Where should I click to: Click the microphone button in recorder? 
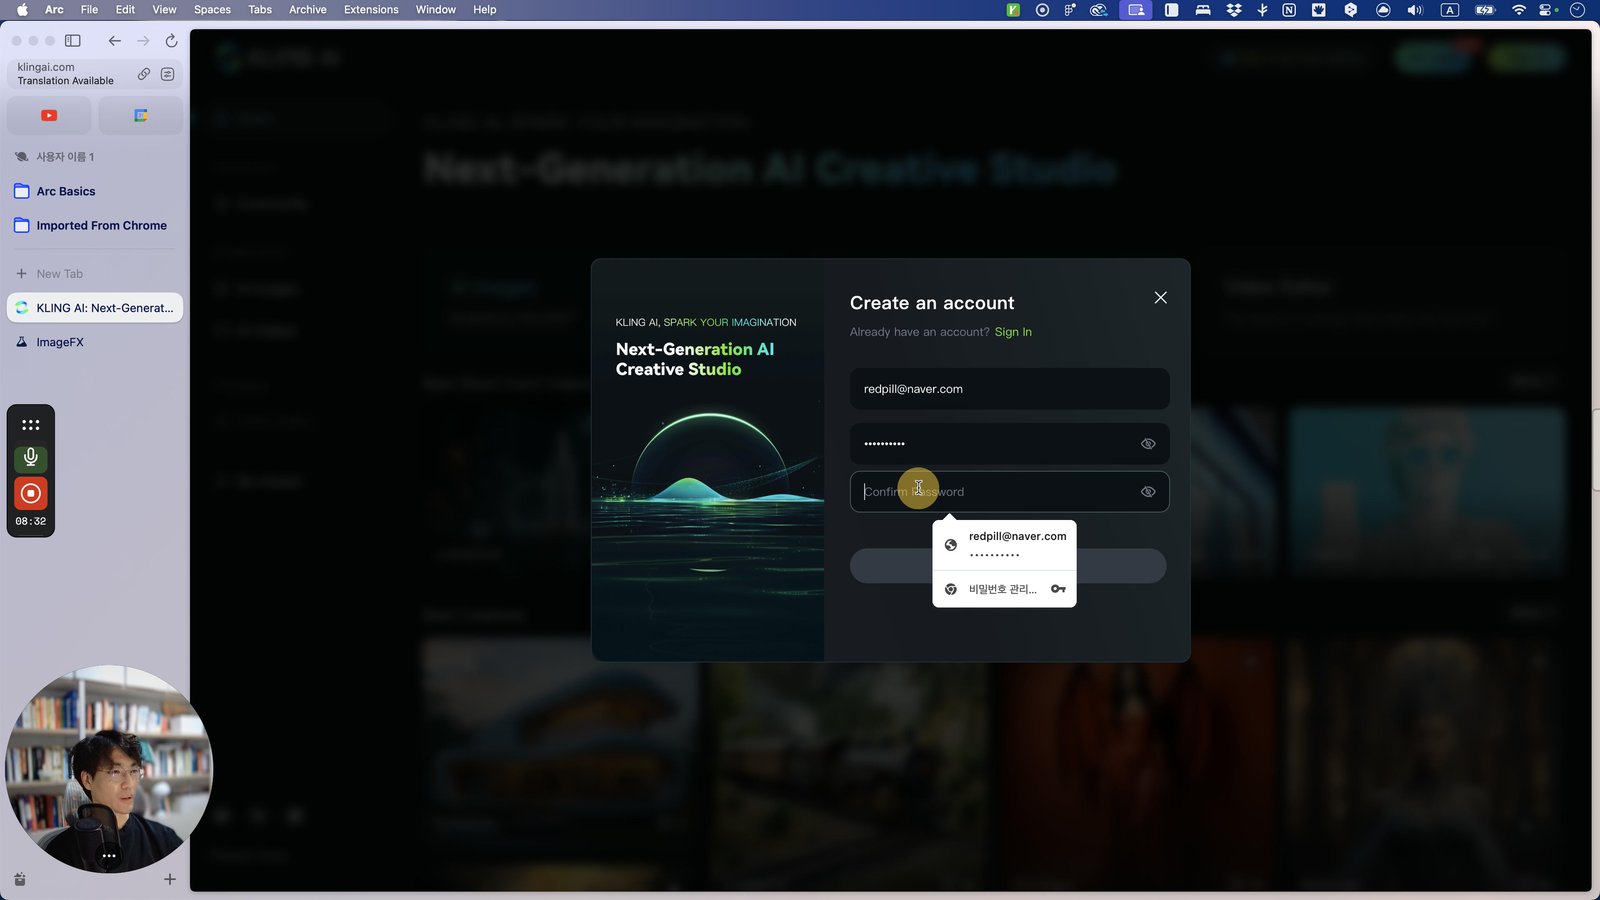pos(31,458)
